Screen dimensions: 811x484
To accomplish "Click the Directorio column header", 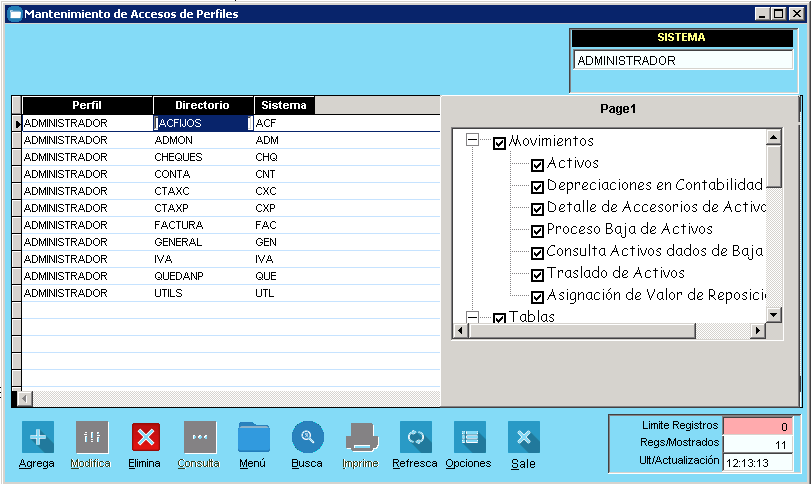I will tap(202, 105).
